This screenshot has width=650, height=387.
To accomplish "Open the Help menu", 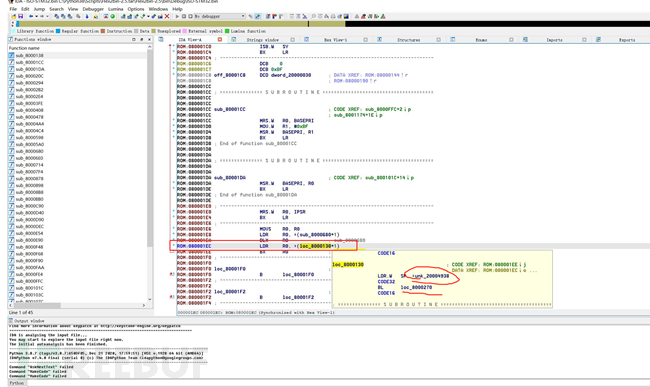I will click(177, 9).
